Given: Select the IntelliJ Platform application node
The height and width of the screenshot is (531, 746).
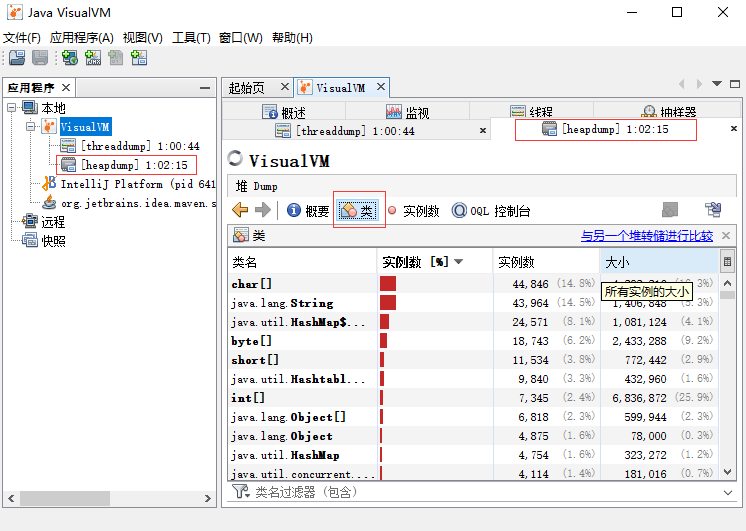Looking at the screenshot, I should pos(128,184).
